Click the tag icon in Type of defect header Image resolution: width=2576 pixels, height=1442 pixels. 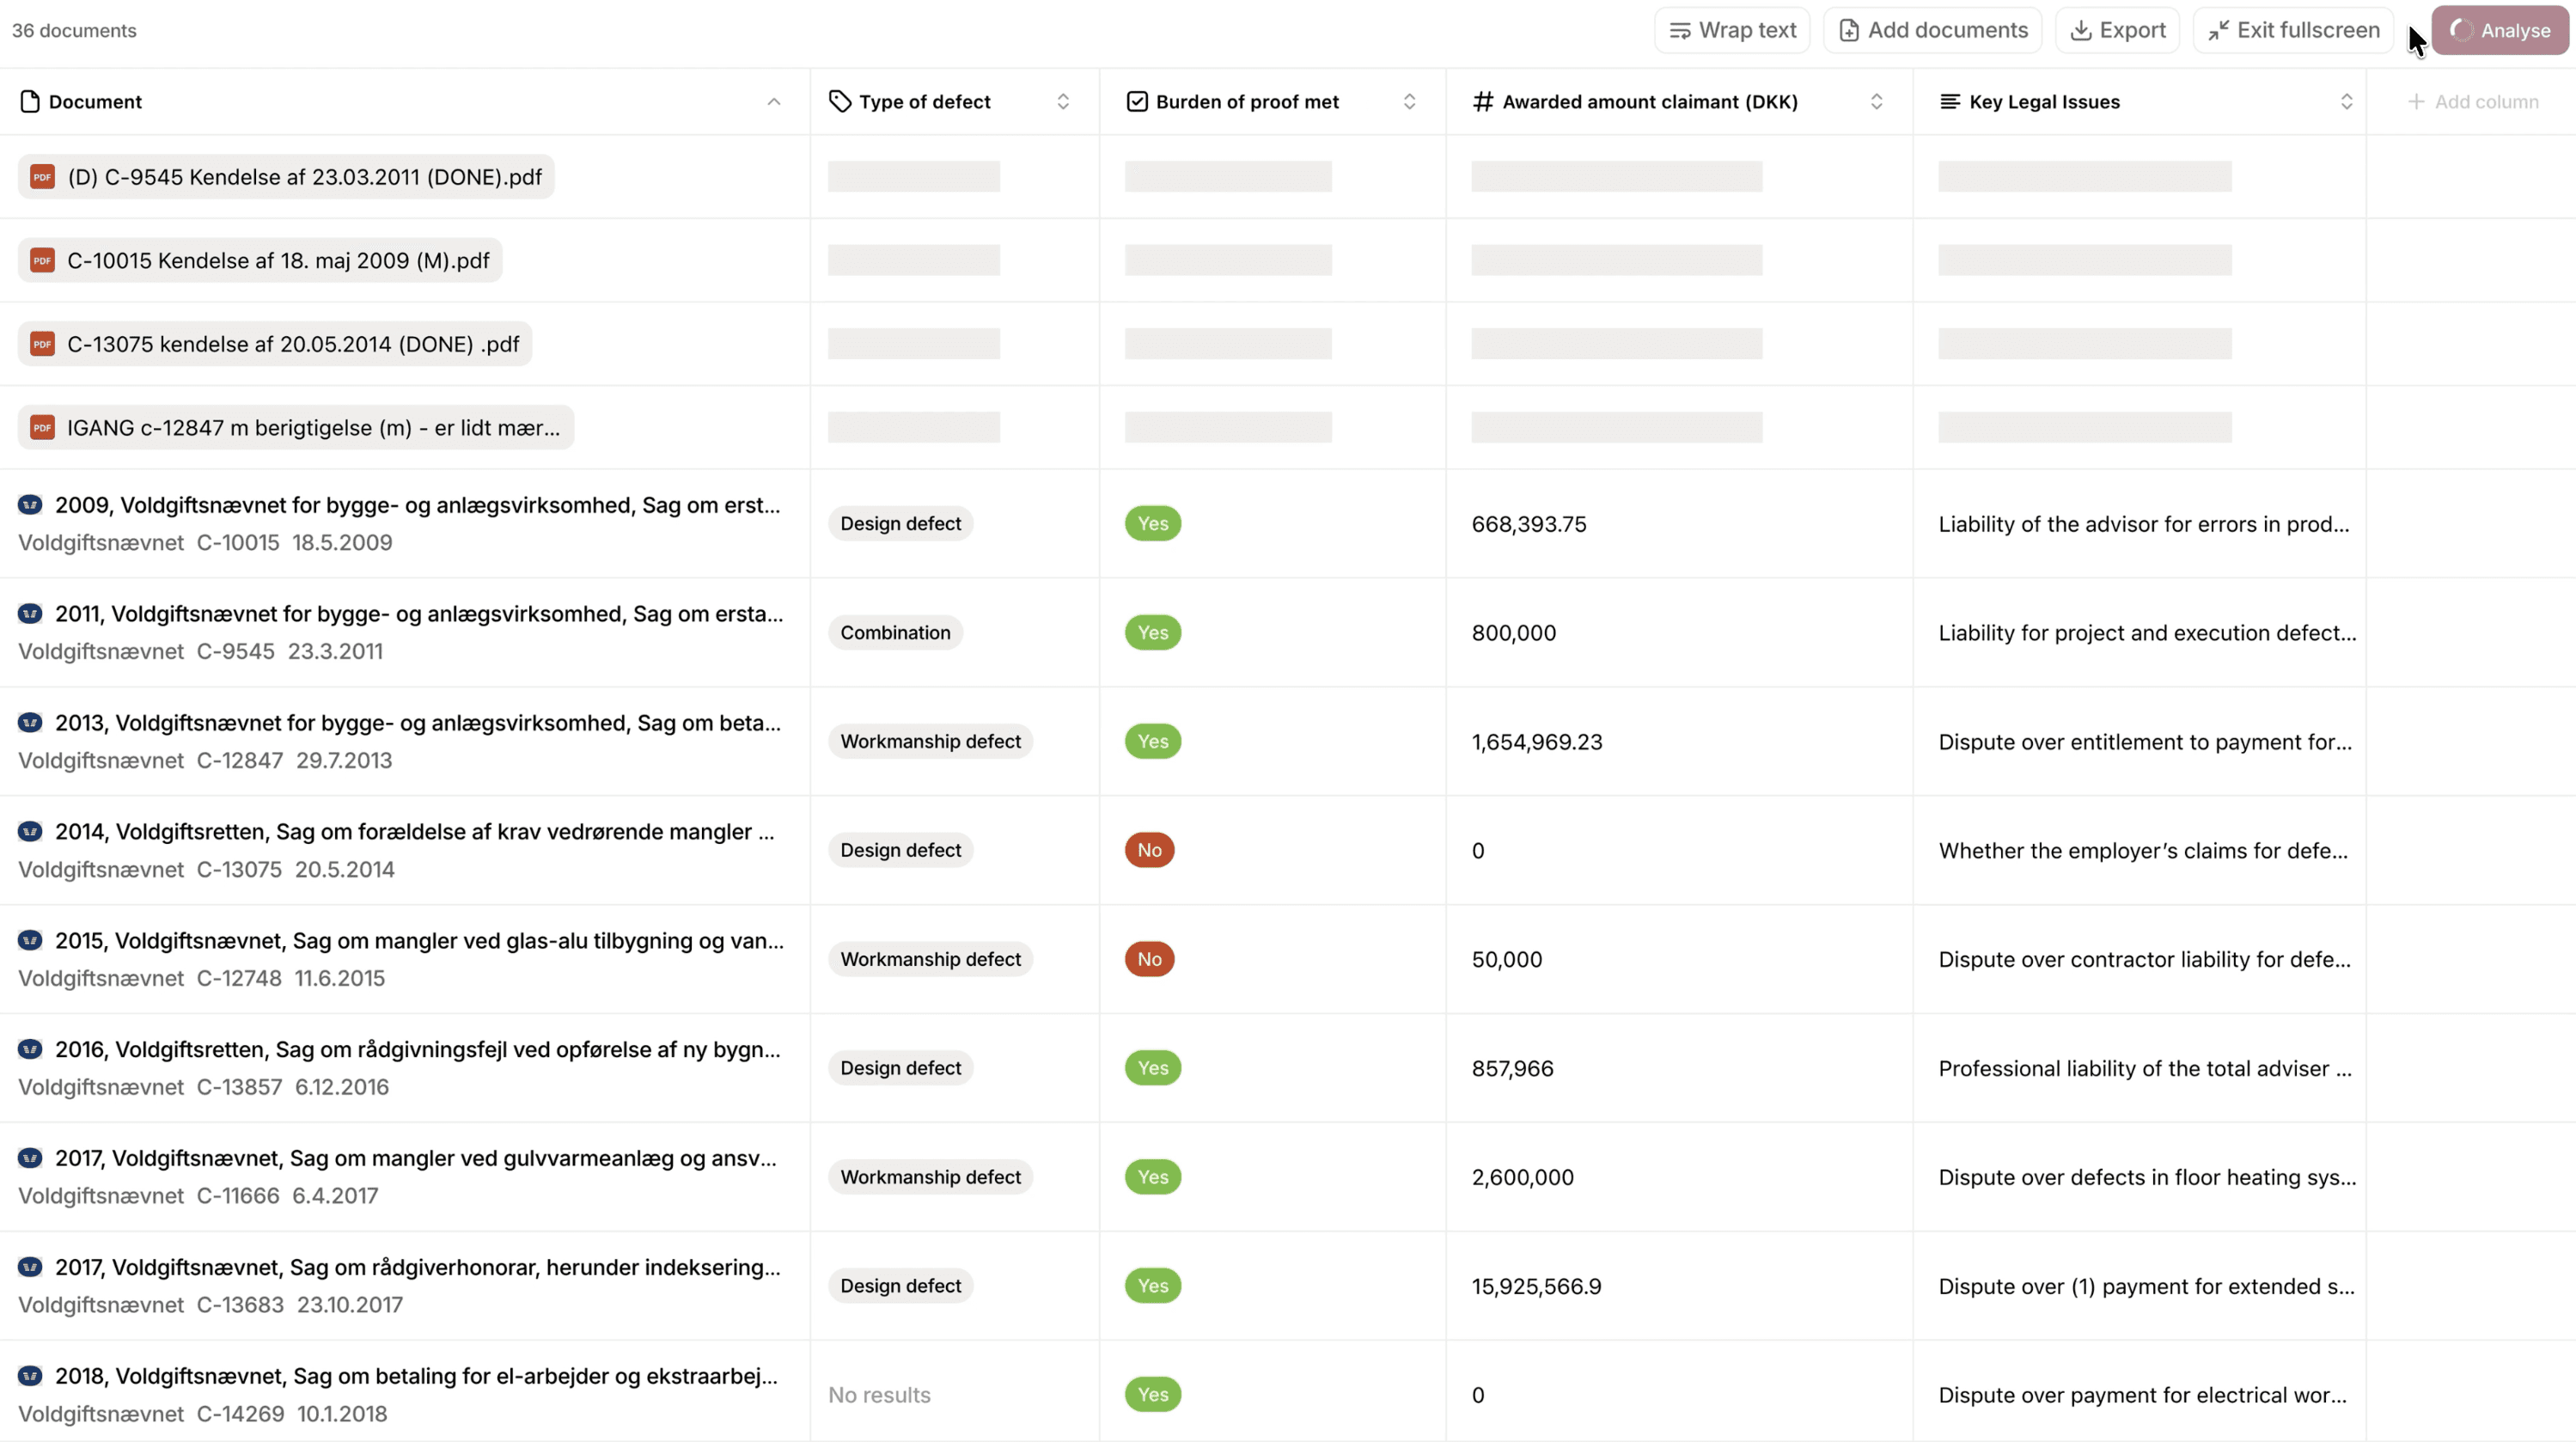coord(840,102)
